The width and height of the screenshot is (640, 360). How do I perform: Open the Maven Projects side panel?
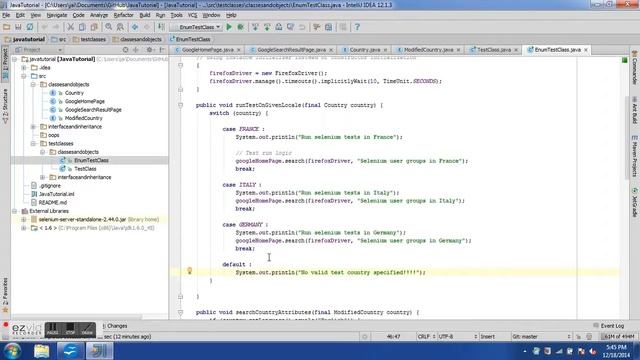[635, 156]
